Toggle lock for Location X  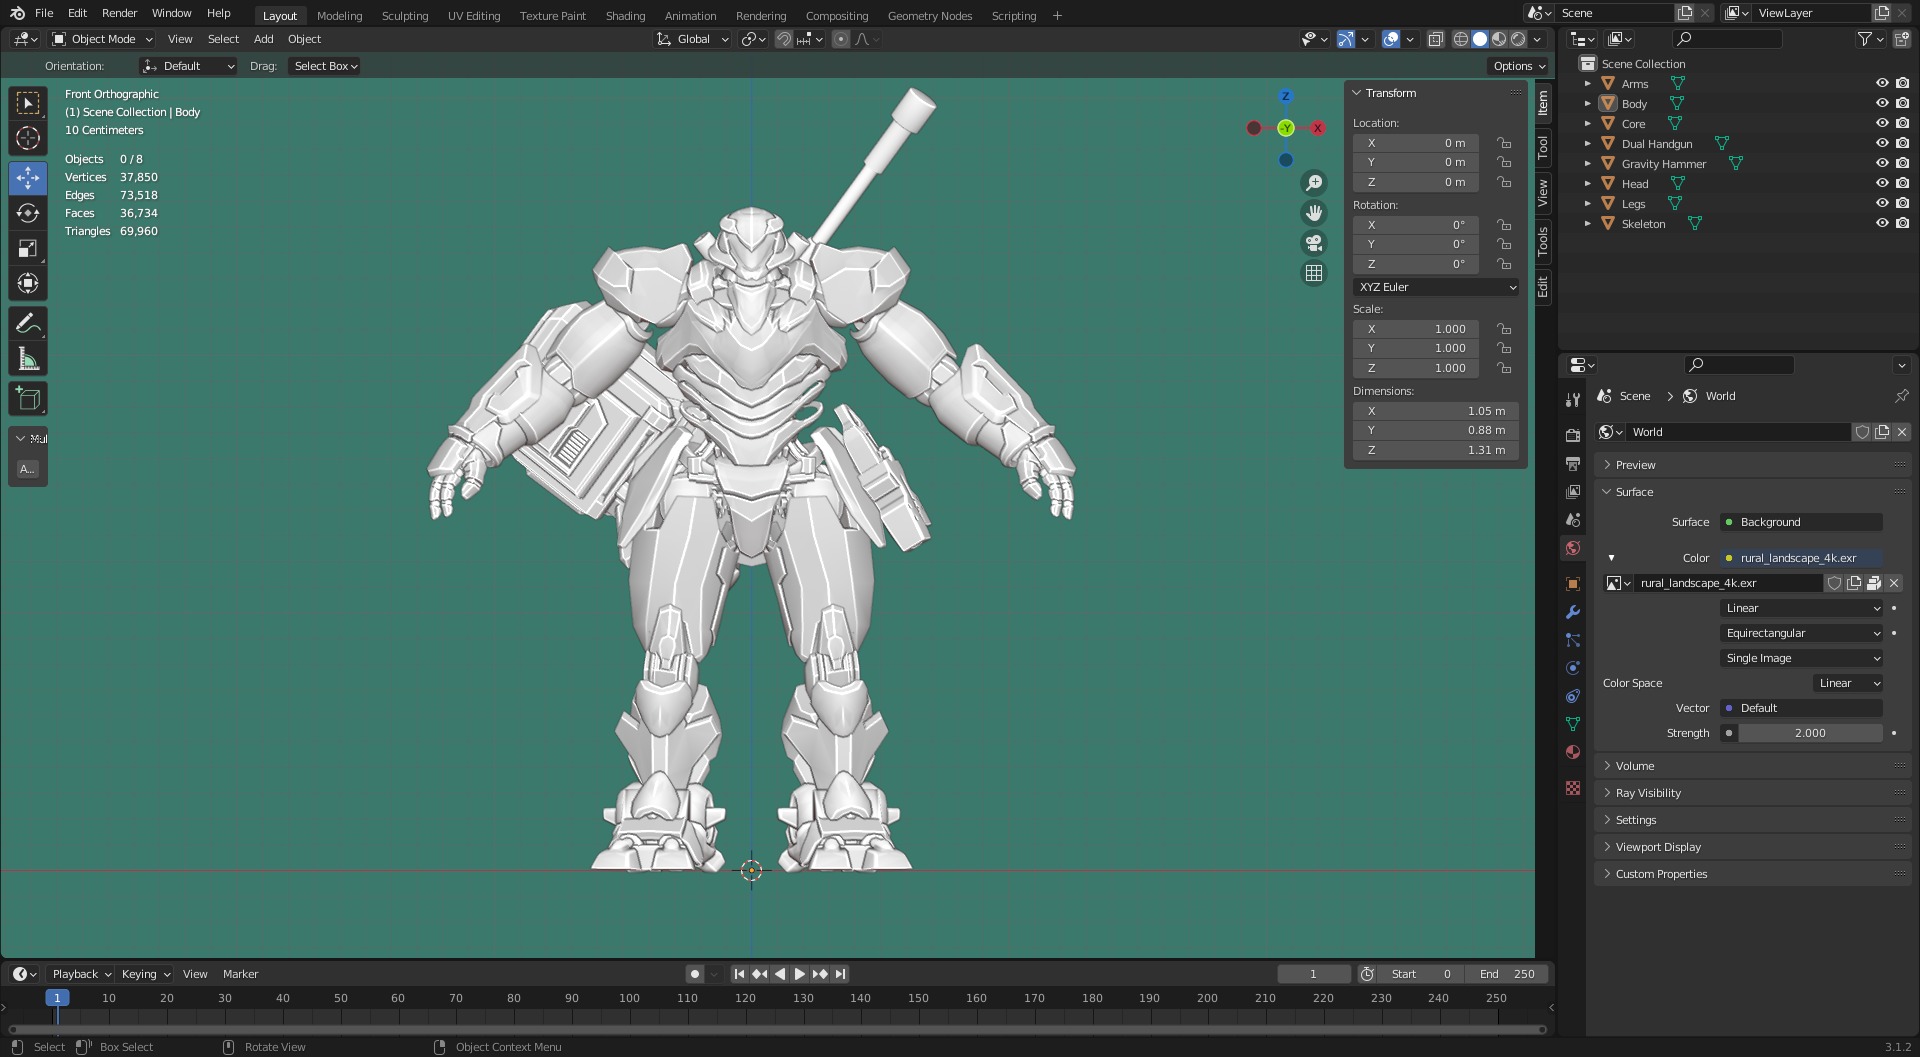[1504, 143]
